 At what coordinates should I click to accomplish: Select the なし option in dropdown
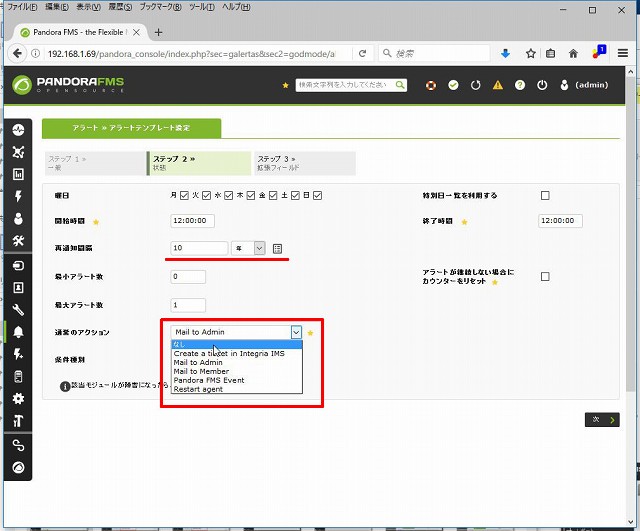tap(237, 344)
